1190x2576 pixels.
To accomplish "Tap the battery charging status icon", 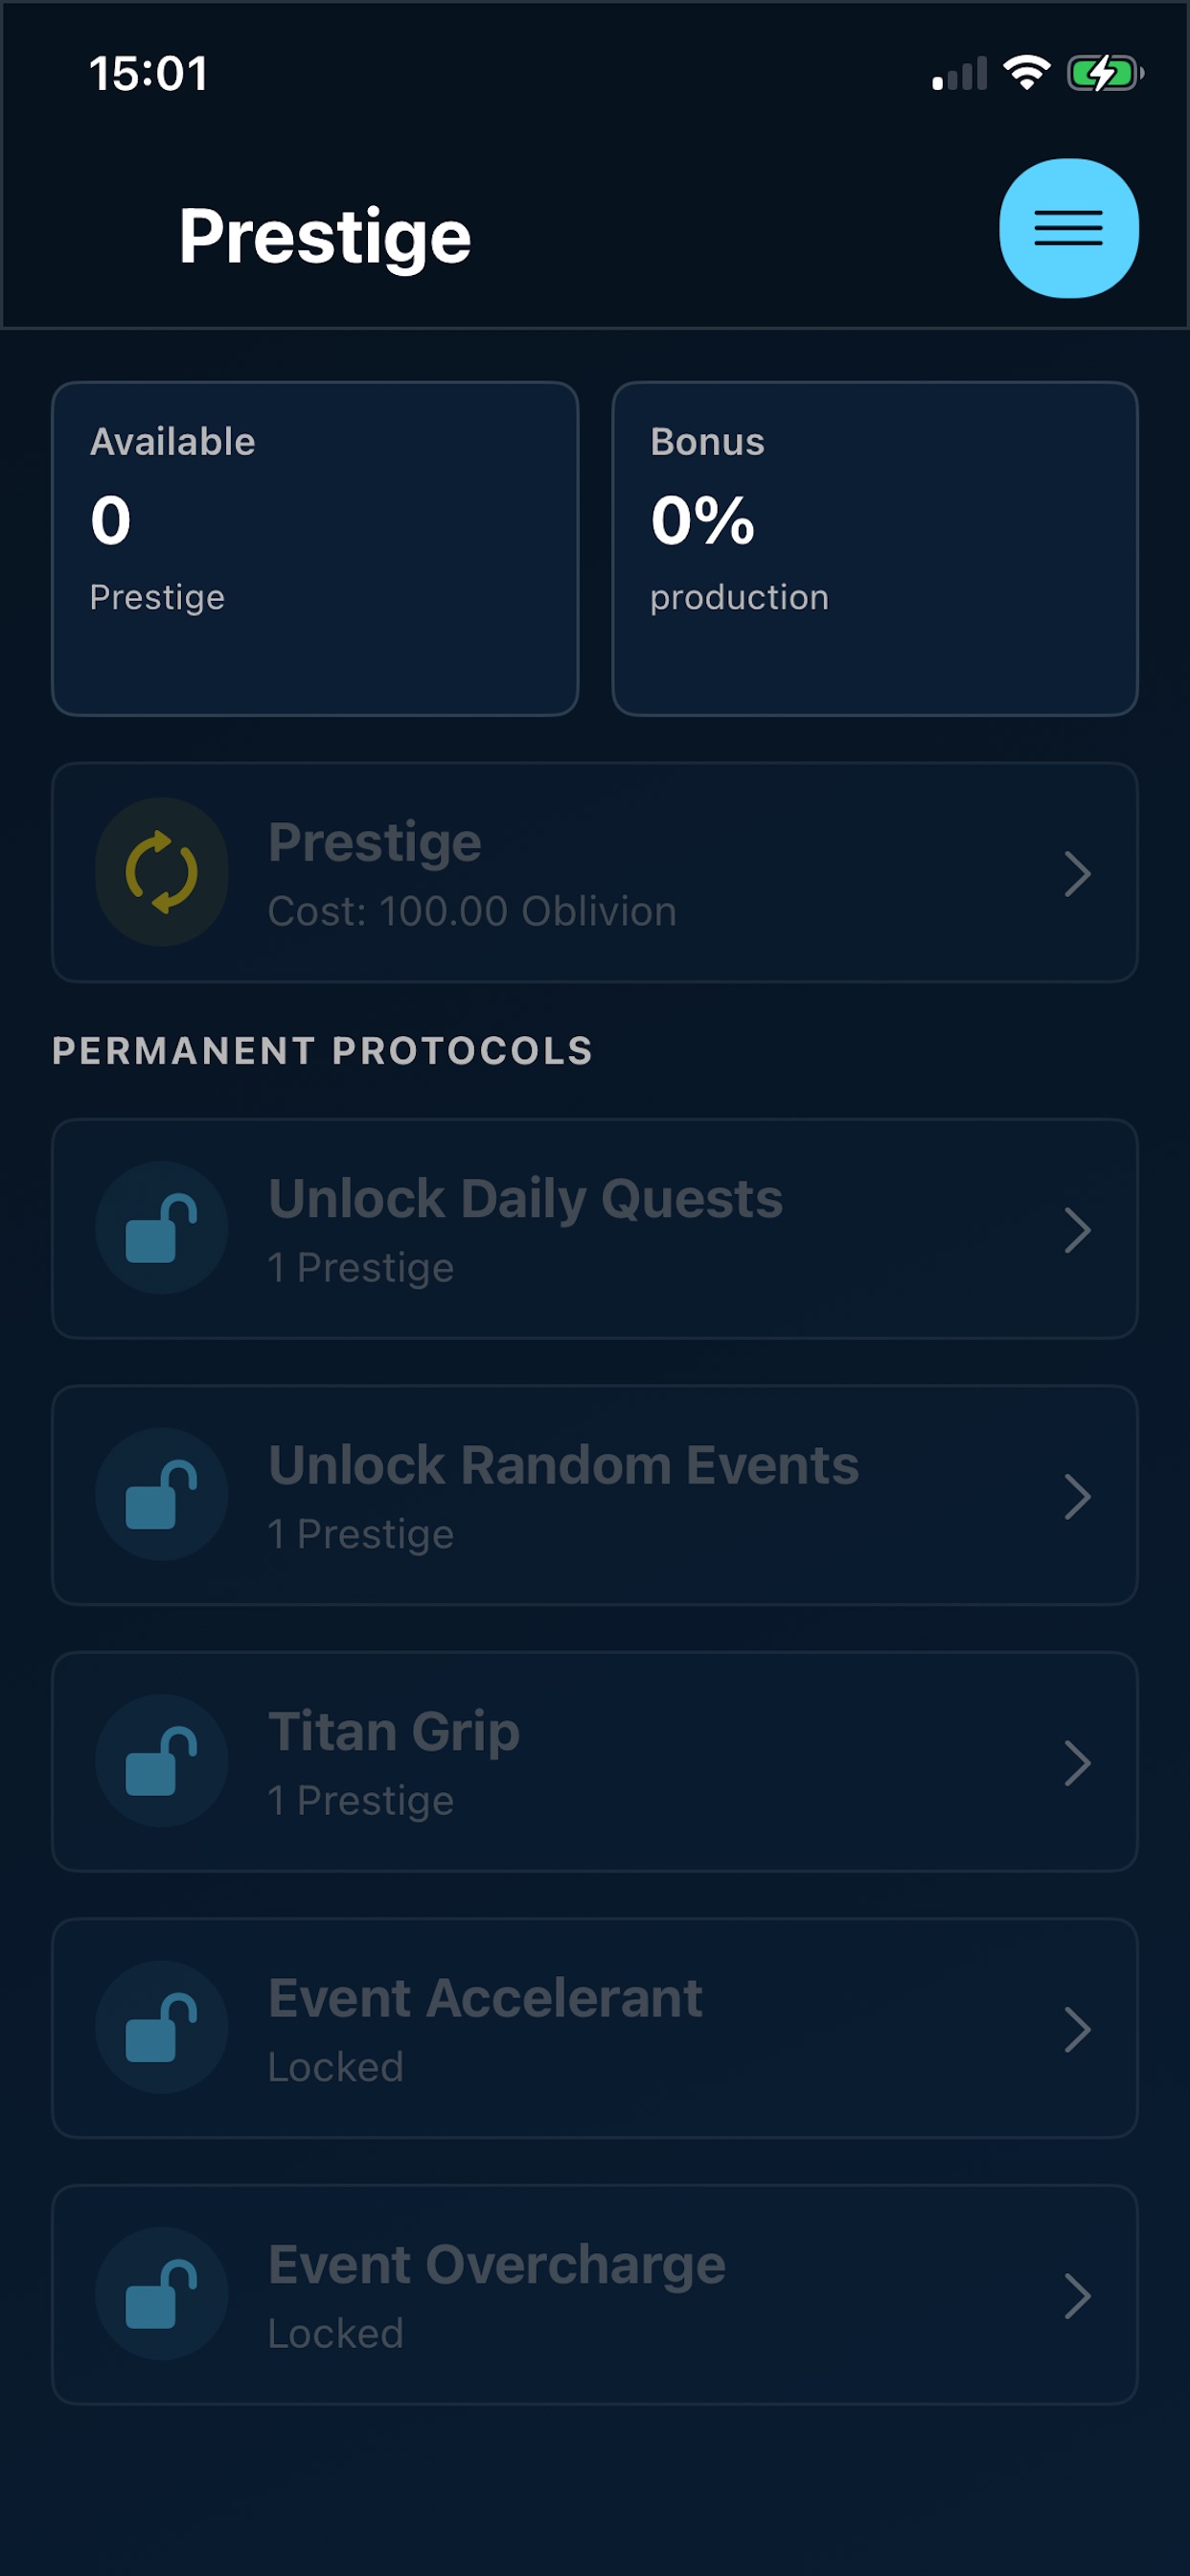I will tap(1105, 73).
